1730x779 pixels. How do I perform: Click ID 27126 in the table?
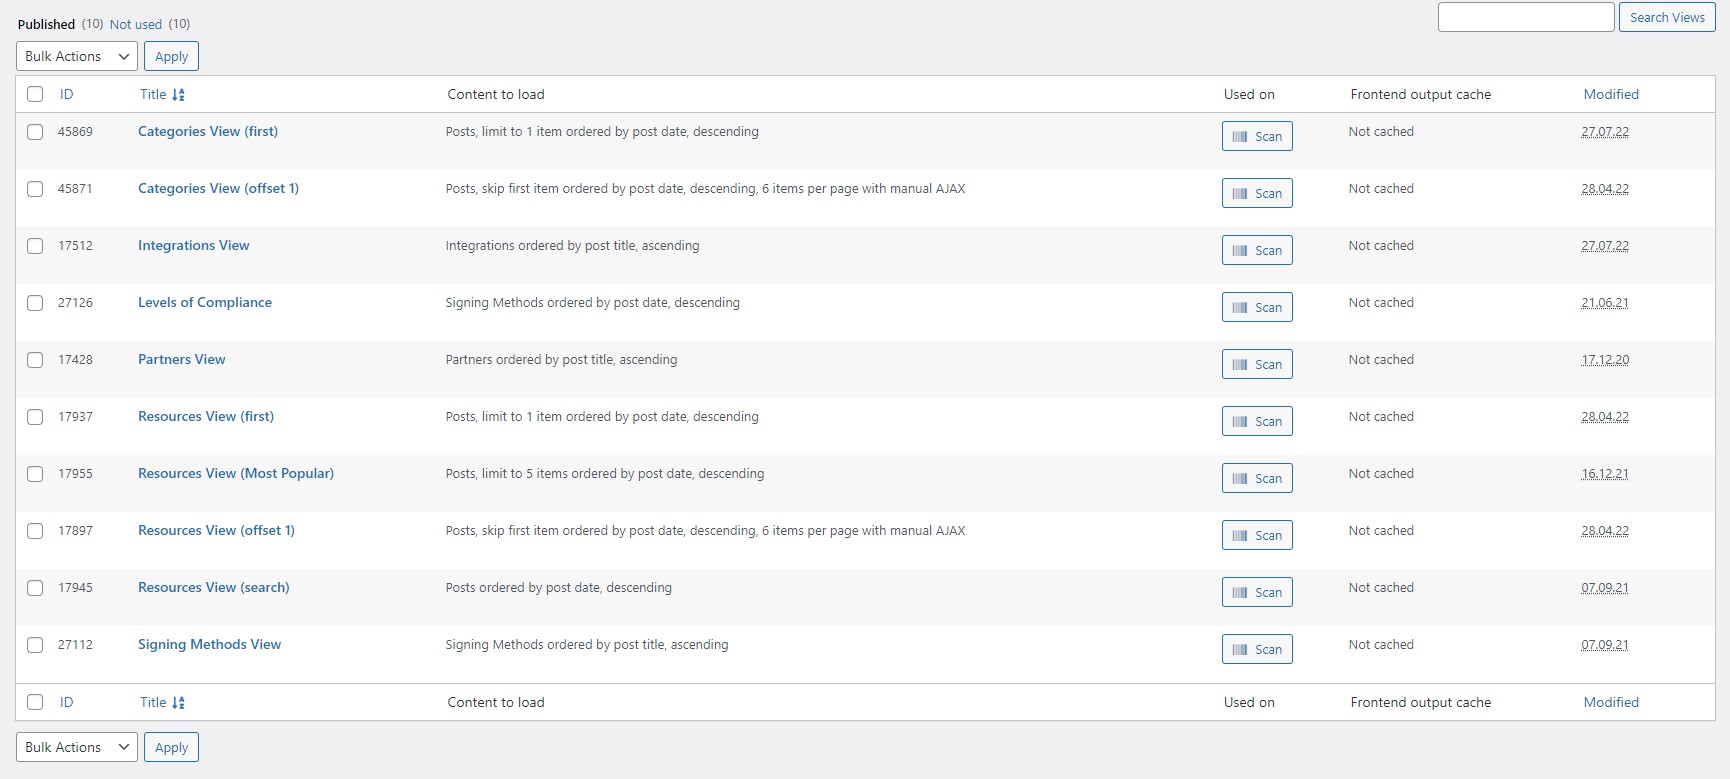click(x=75, y=302)
